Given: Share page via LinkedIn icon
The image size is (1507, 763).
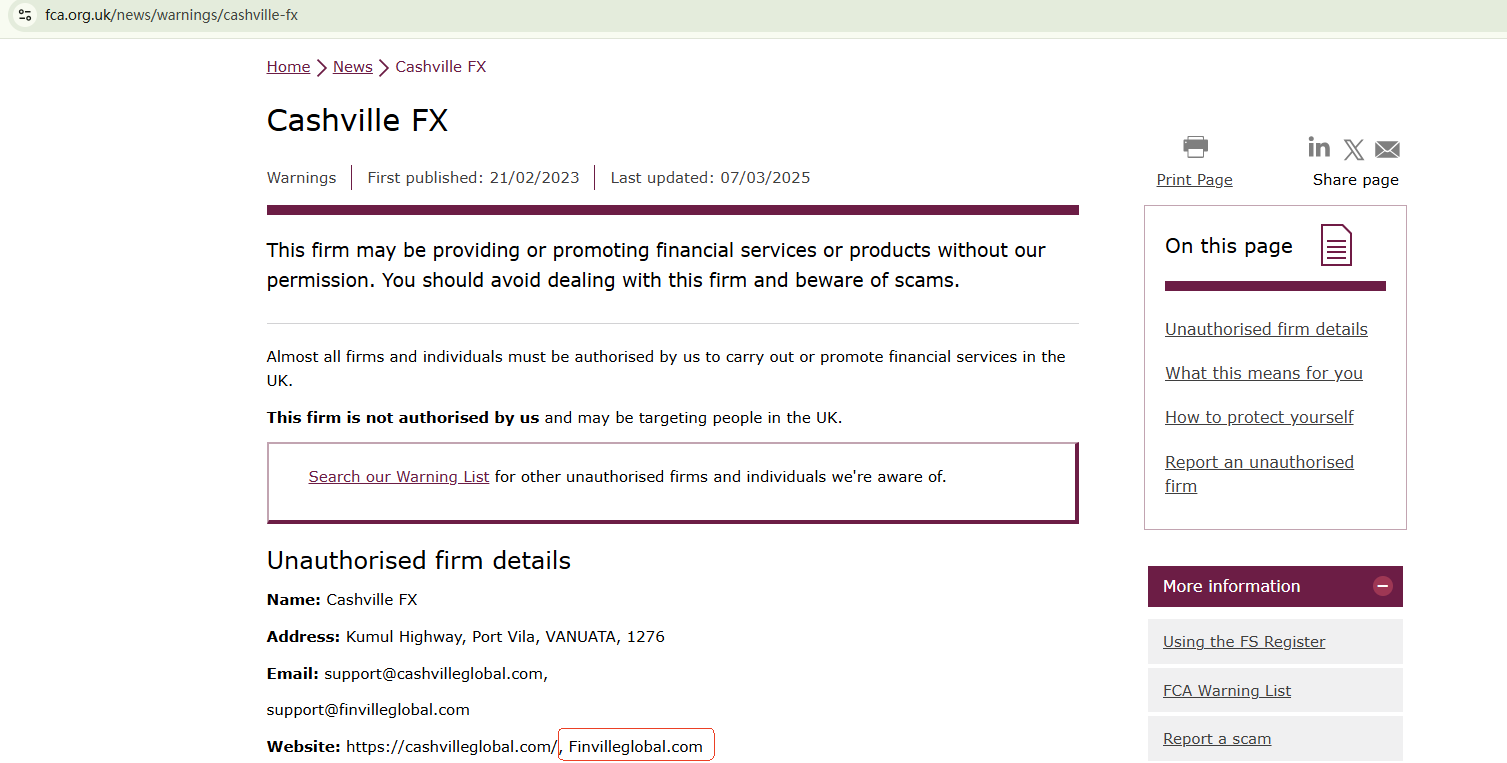Looking at the screenshot, I should click(x=1319, y=148).
